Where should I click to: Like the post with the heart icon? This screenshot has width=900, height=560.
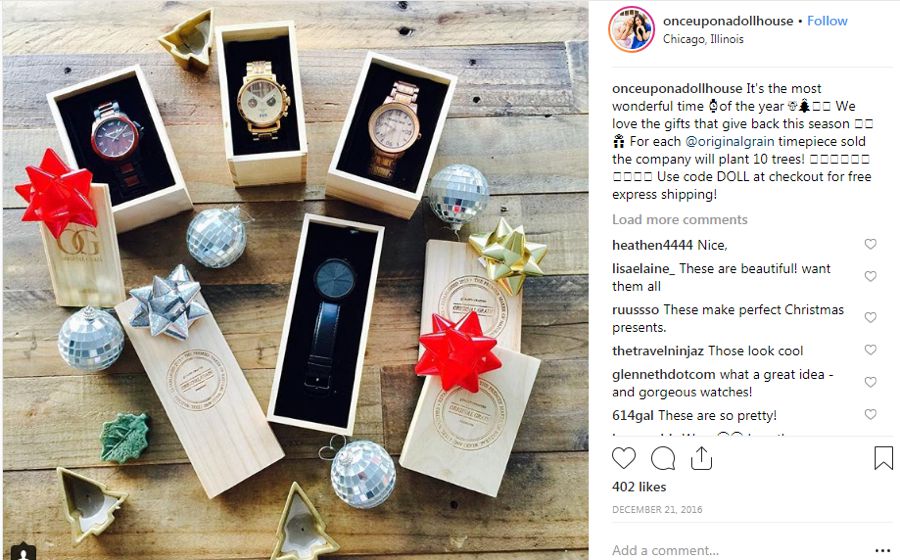[x=623, y=458]
